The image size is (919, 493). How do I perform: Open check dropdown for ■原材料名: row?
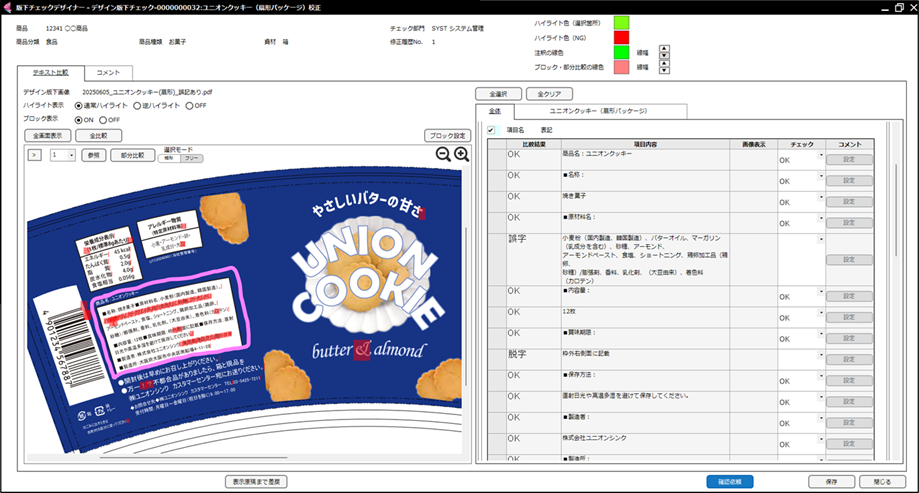pos(821,218)
